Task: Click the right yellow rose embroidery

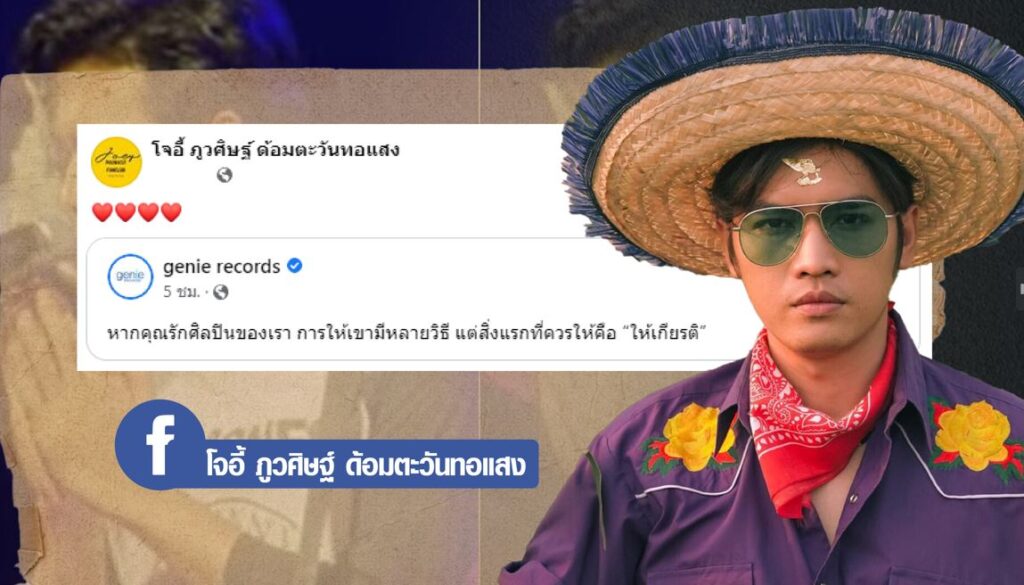Action: [x=974, y=436]
